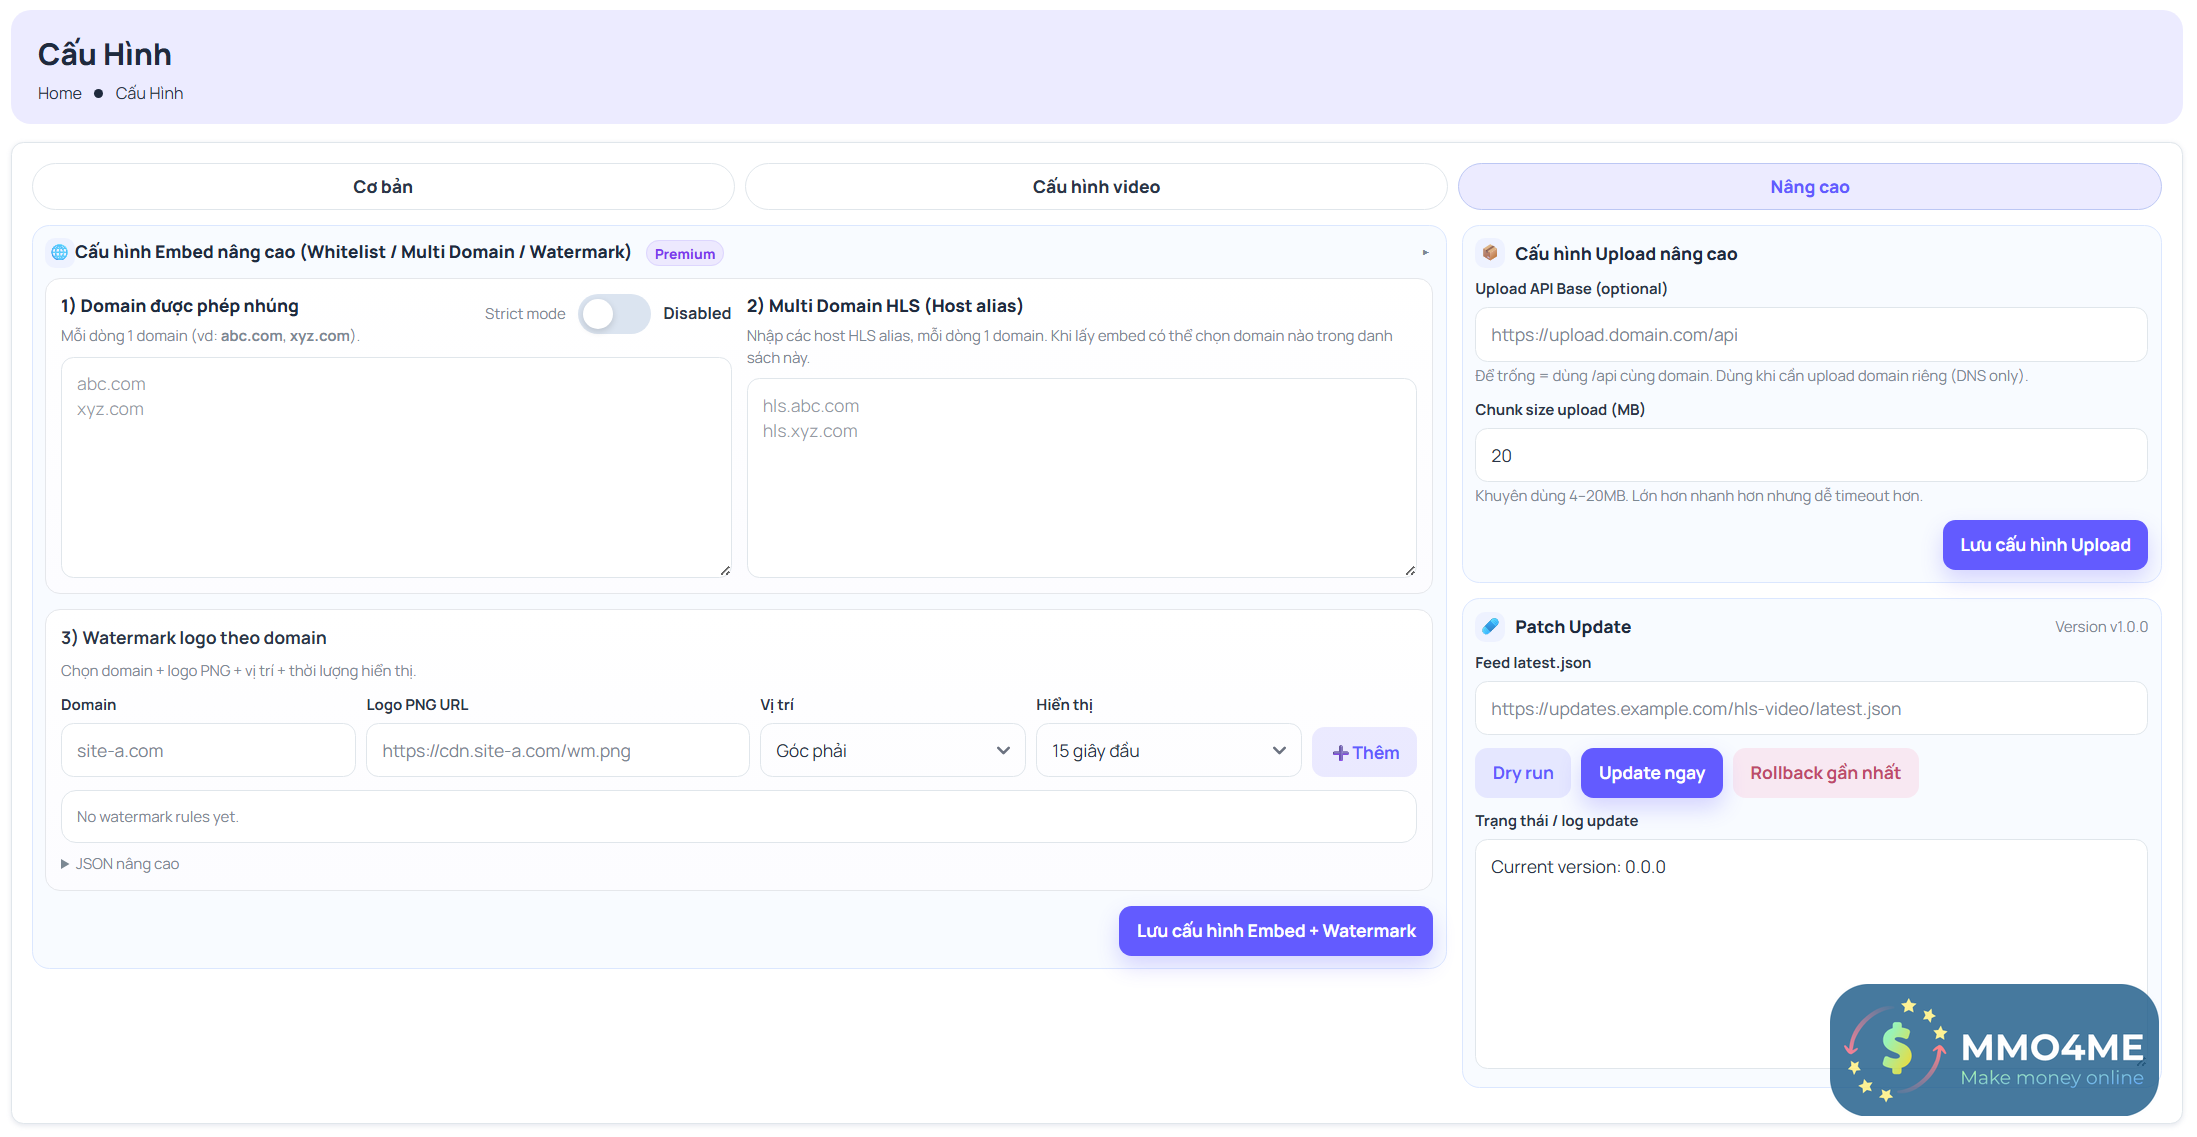
Task: Click the Patch Update pill icon
Action: coord(1490,626)
